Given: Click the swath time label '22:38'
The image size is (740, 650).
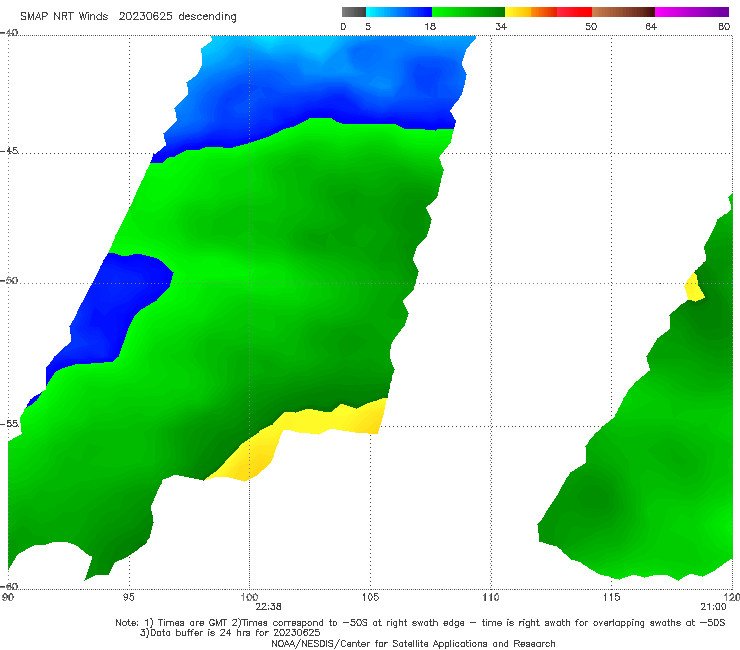Looking at the screenshot, I should 268,607.
